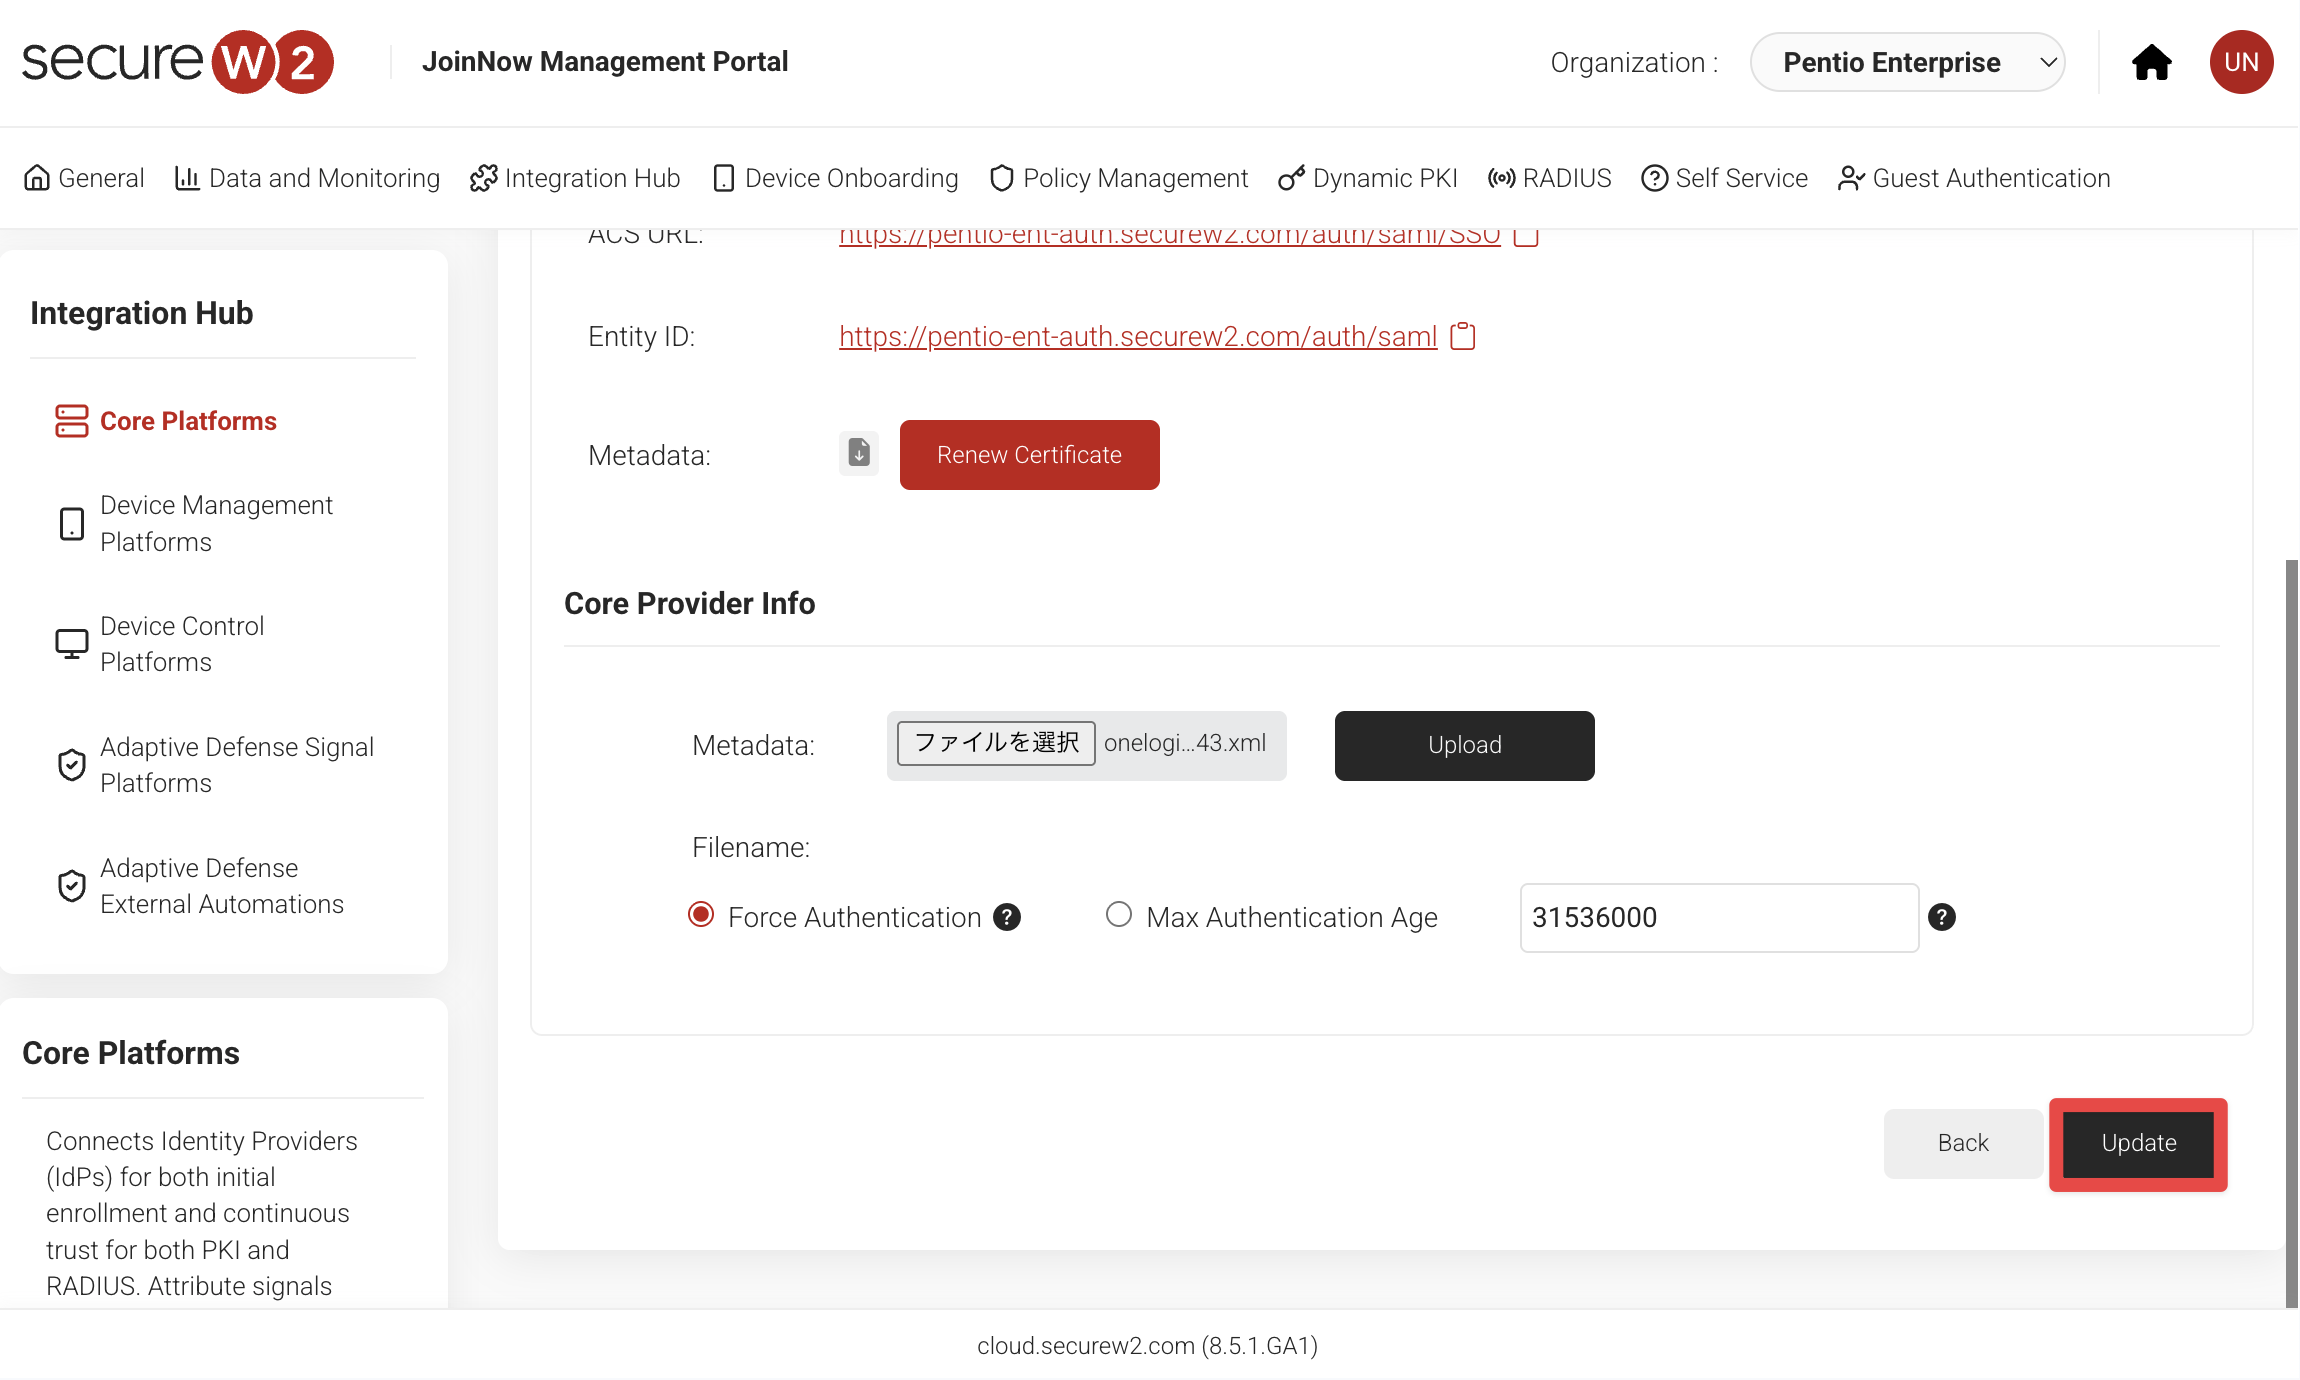Open the General menu
The image size is (2300, 1380).
tap(84, 178)
